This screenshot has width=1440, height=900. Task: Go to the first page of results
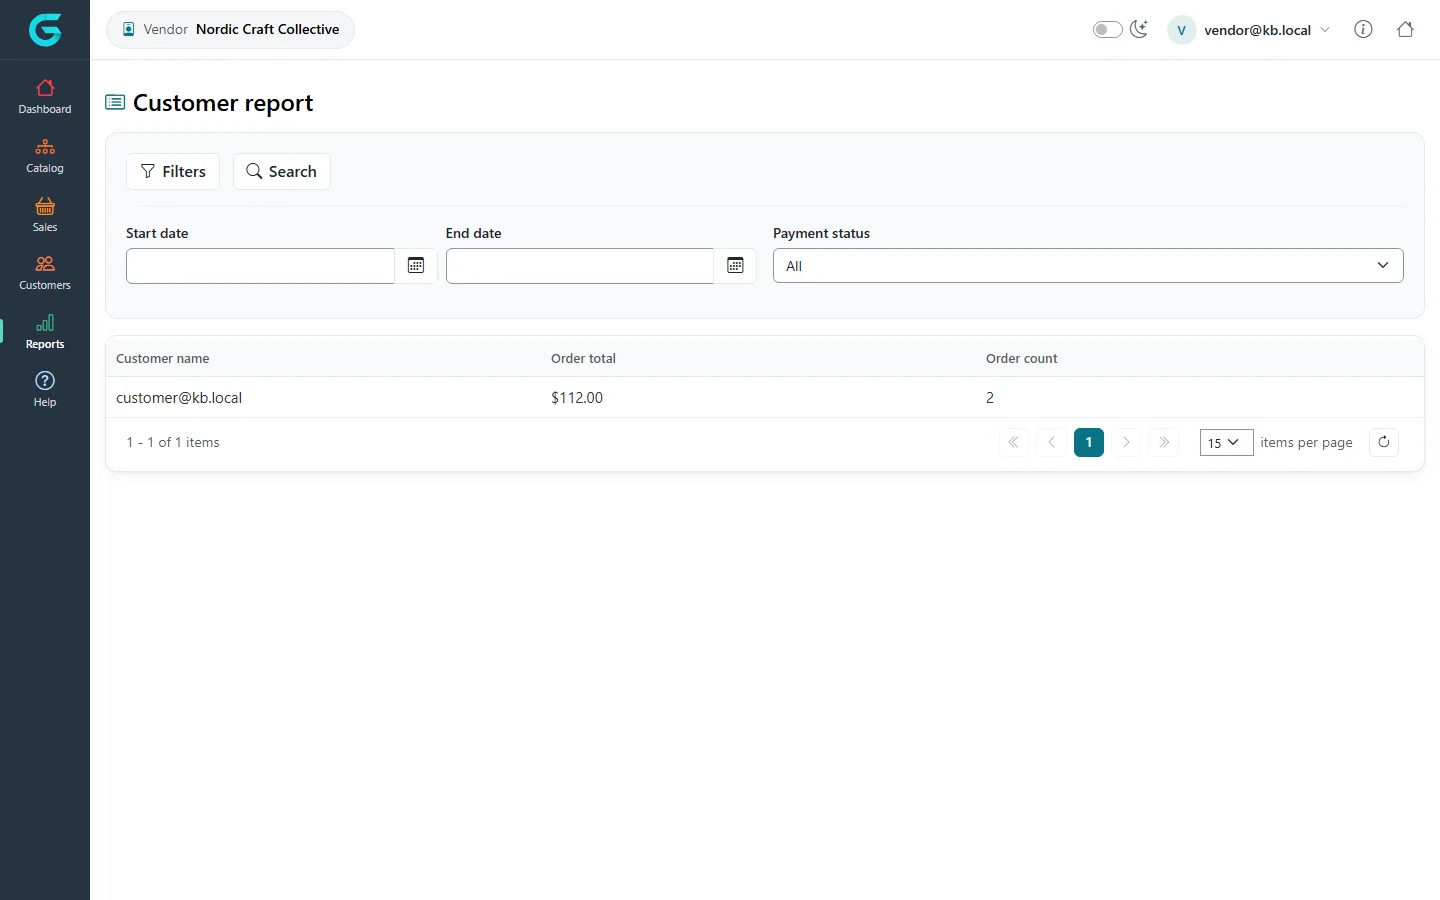coord(1014,442)
